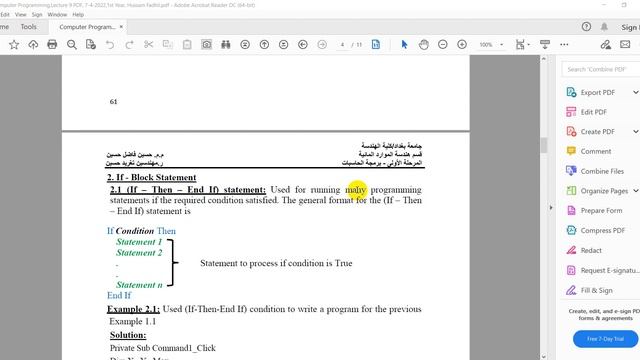Click the "2. If - Block Statement" heading
The image size is (640, 360).
152,178
